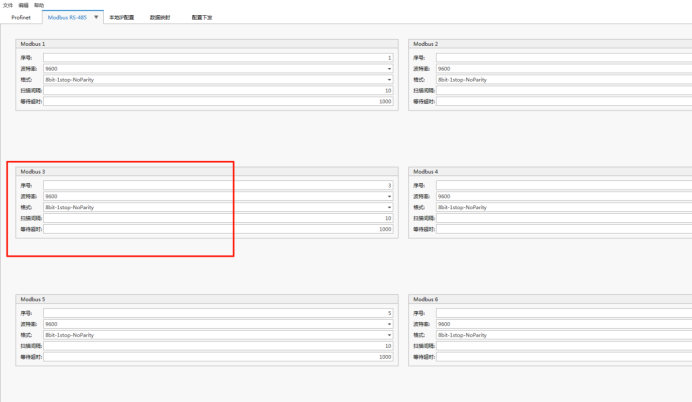Open the 文件 menu
Viewport: 692px width, 402px height.
(8, 5)
